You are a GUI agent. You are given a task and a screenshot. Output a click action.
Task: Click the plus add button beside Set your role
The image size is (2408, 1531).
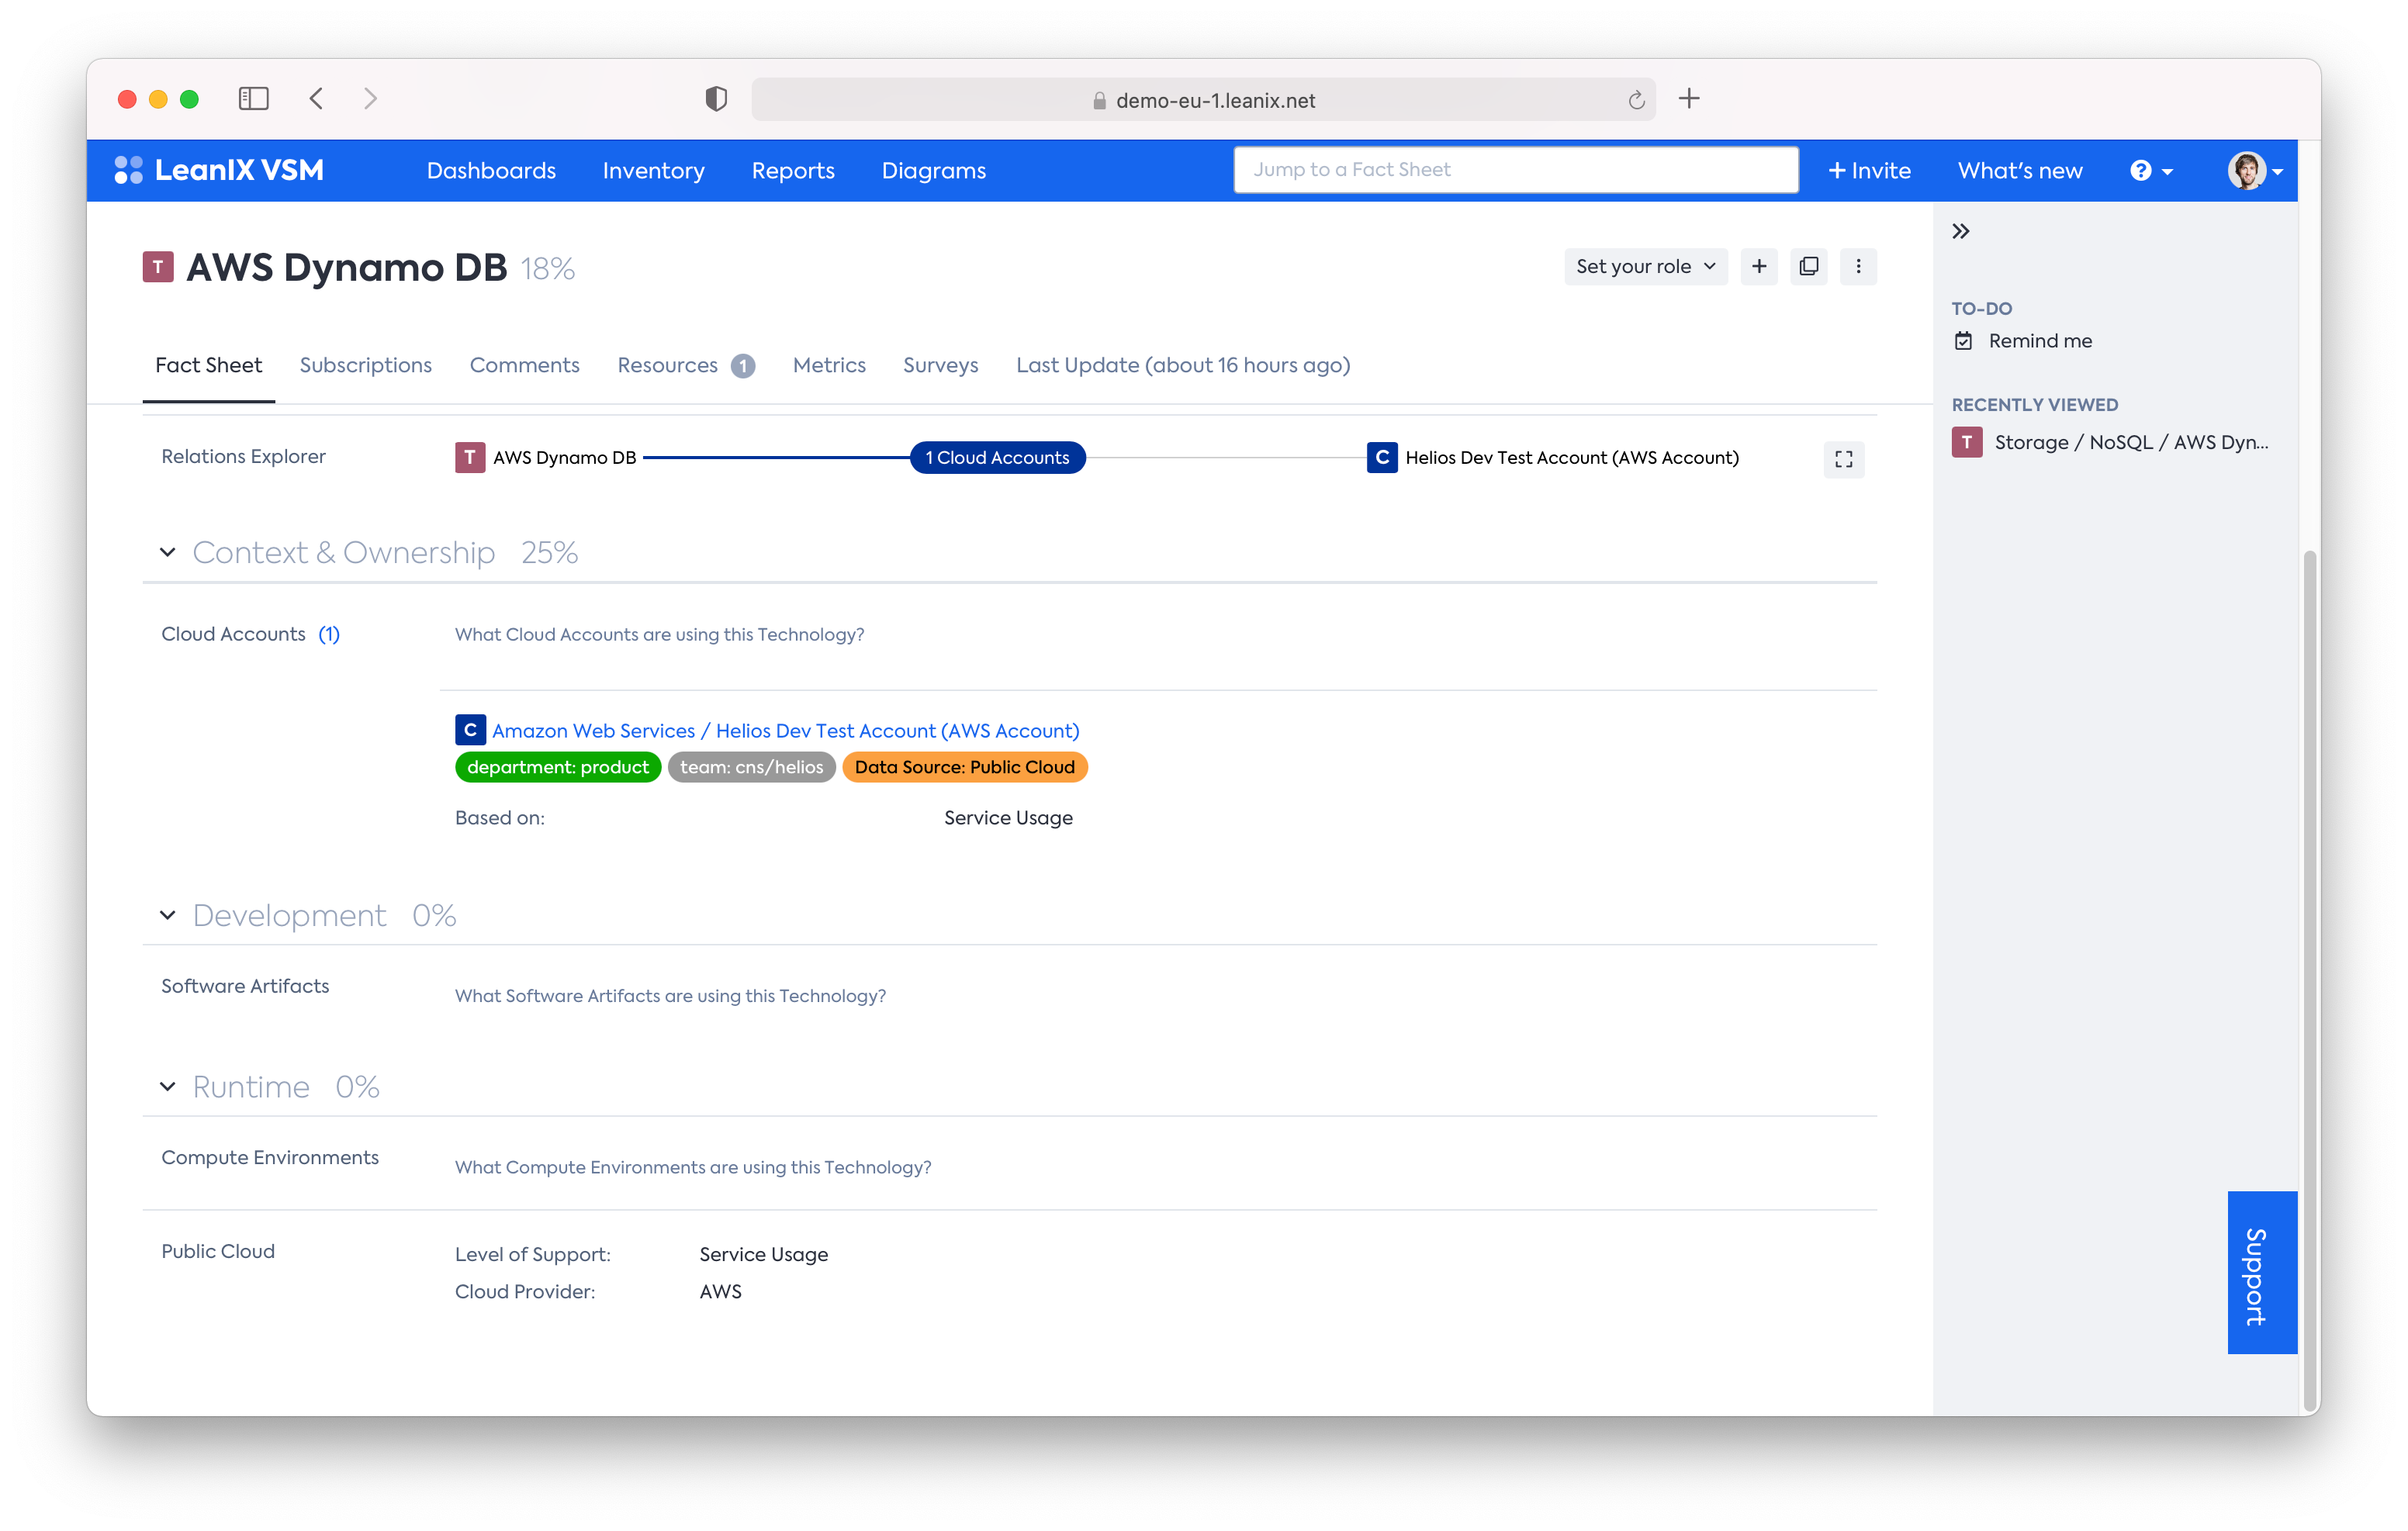[1759, 266]
